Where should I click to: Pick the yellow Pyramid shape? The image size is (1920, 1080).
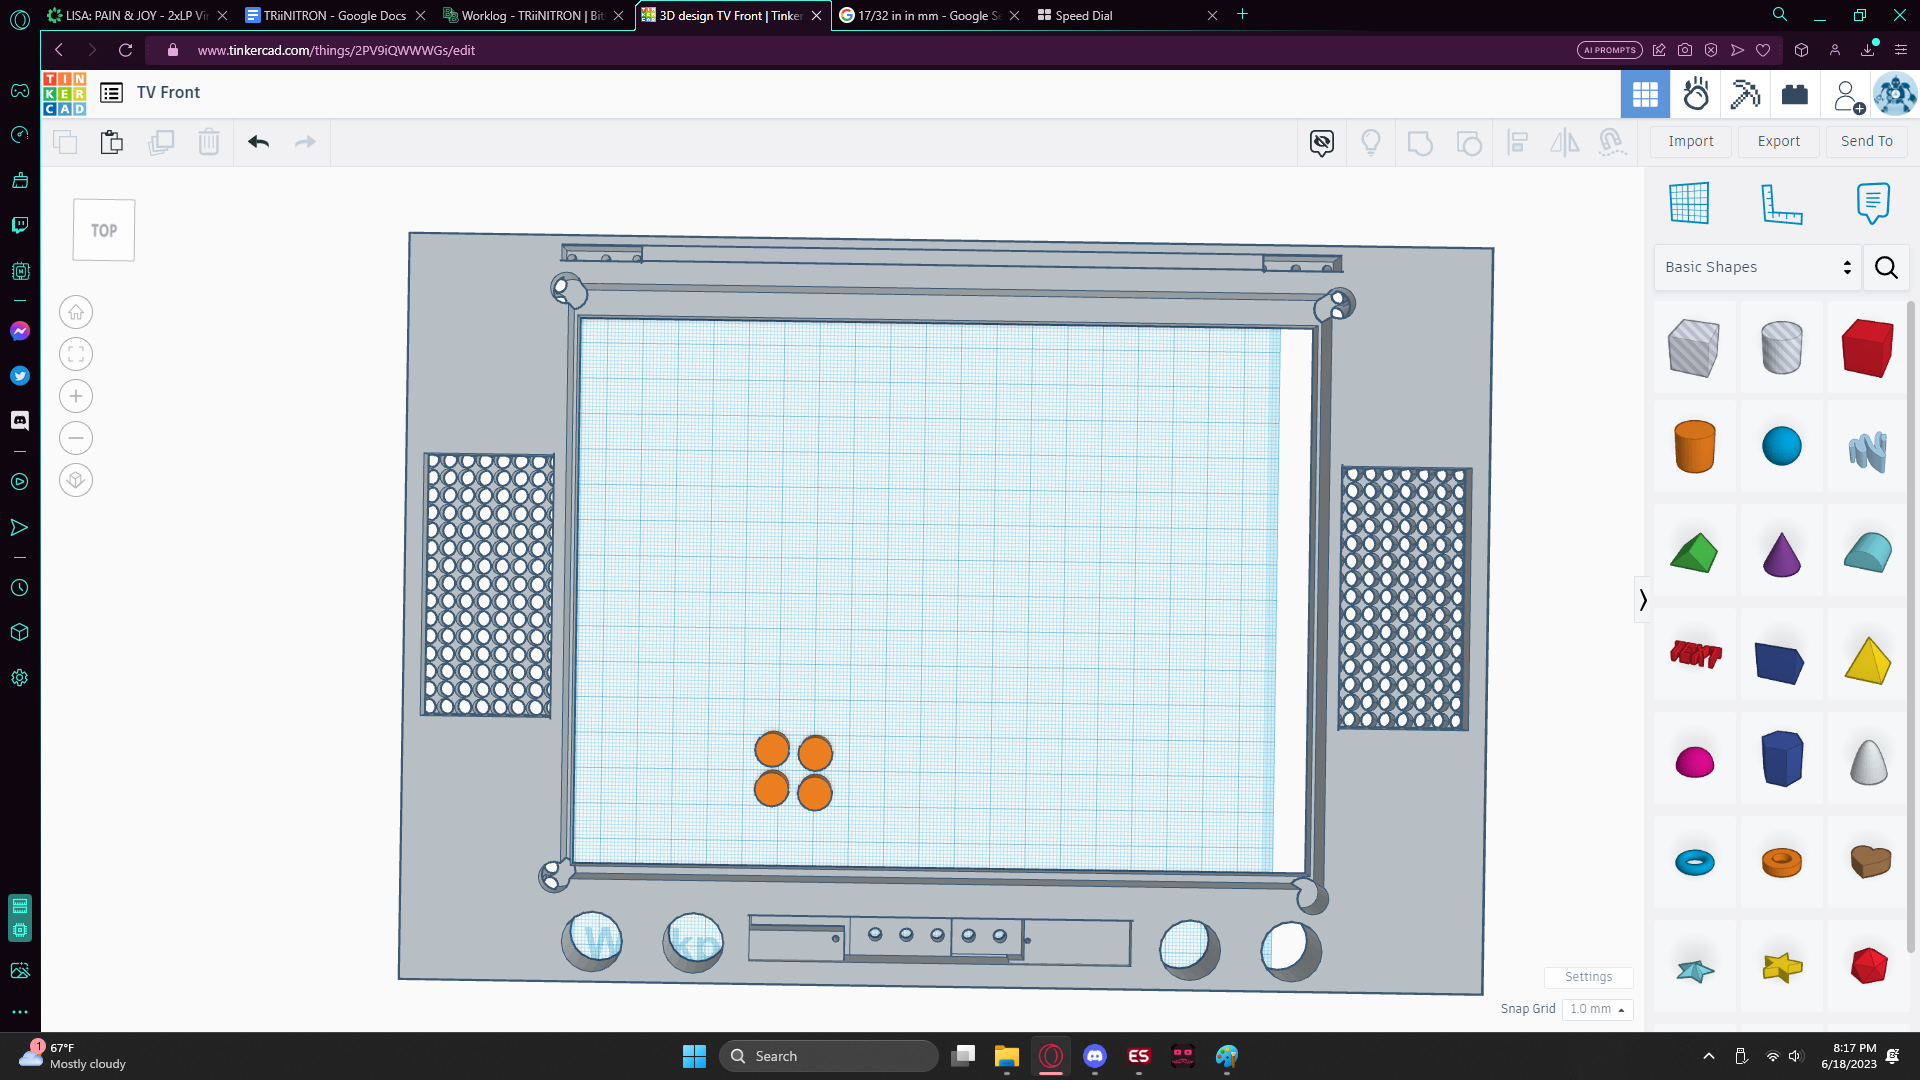[1867, 659]
